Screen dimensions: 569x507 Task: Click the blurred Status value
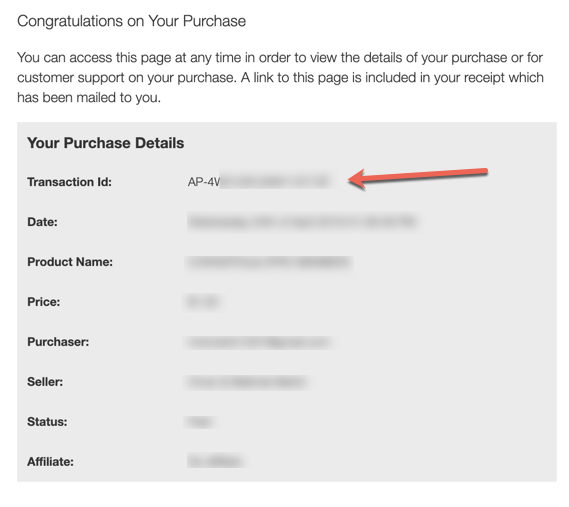pyautogui.click(x=200, y=422)
